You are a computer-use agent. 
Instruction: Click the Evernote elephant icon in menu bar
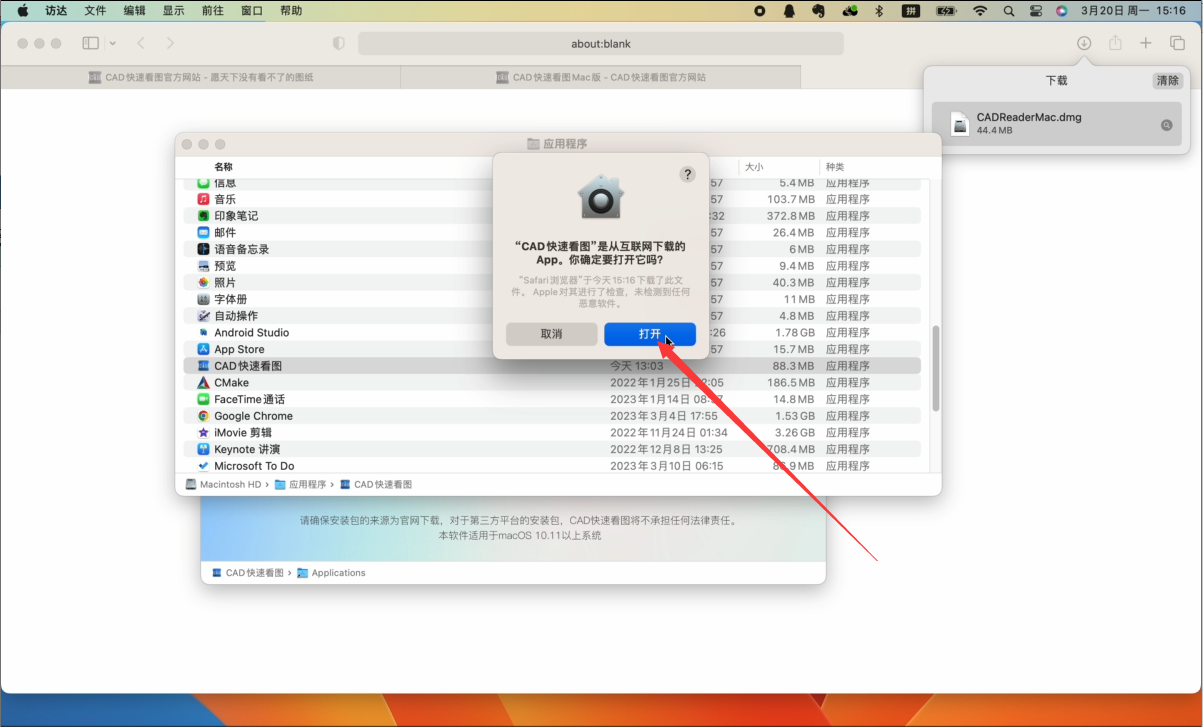(x=819, y=11)
